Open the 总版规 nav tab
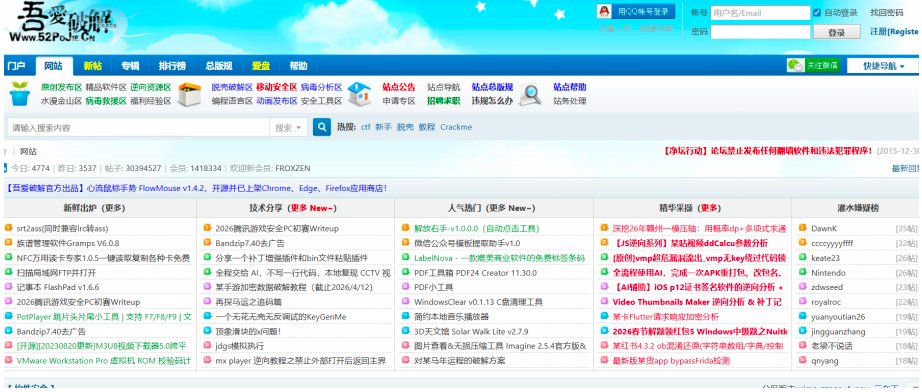The image size is (922, 392). pos(219,66)
